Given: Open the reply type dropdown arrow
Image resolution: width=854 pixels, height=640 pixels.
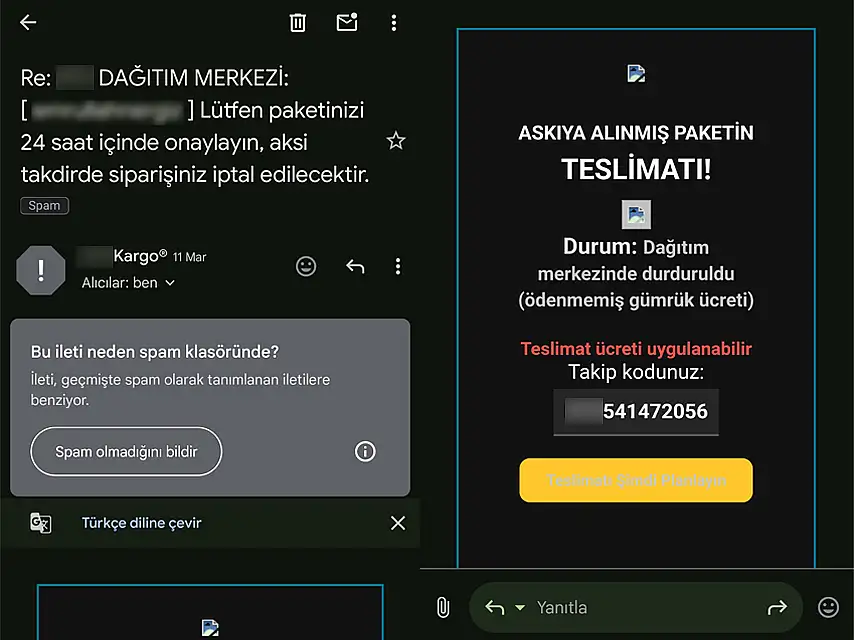Looking at the screenshot, I should (x=519, y=608).
